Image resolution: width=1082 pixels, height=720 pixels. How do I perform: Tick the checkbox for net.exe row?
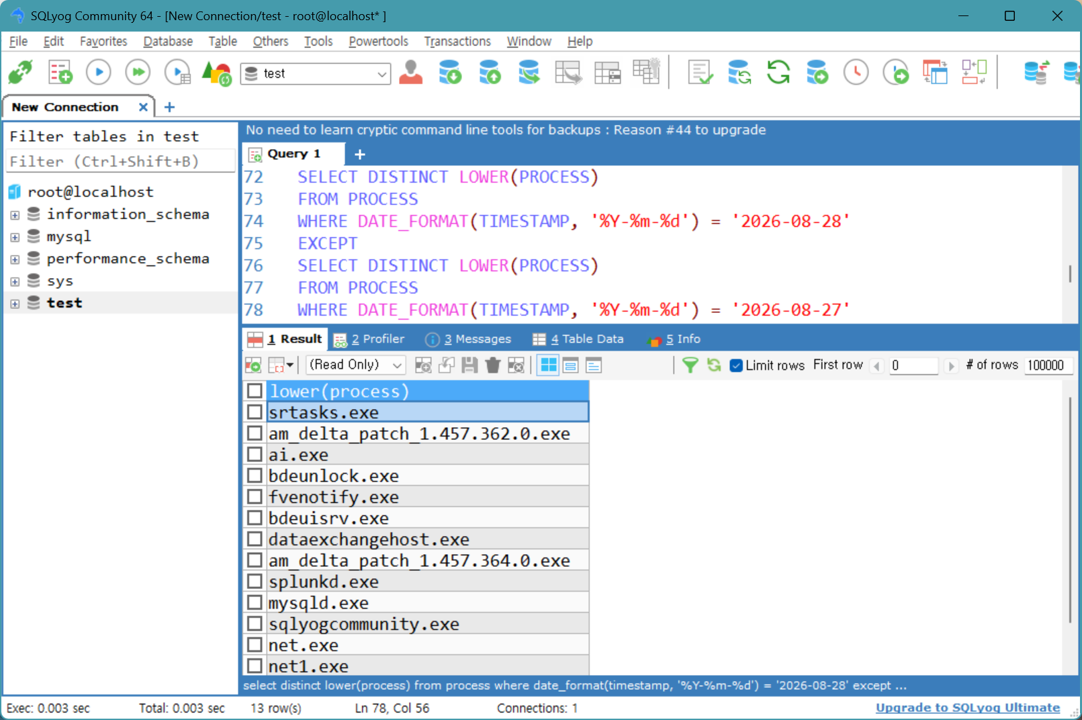coord(255,645)
